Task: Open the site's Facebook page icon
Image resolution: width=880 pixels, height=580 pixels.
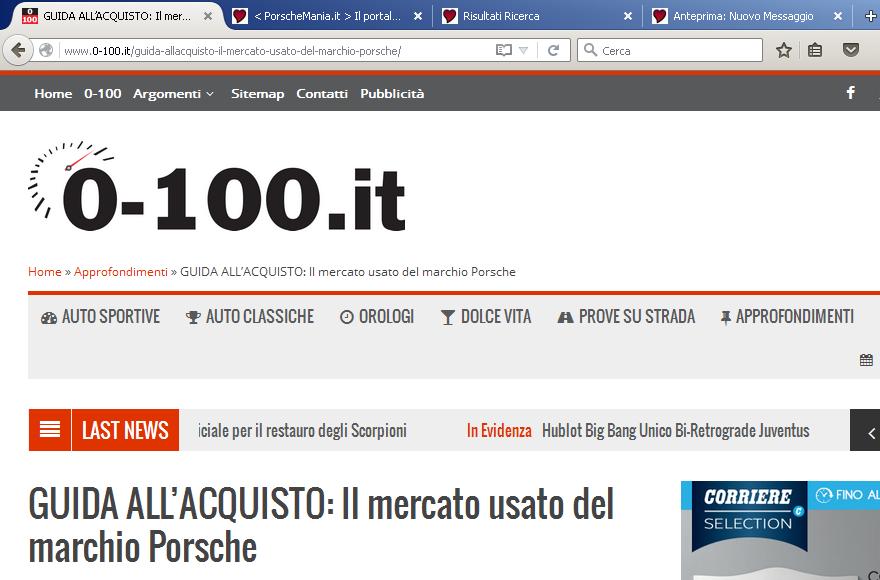Action: click(851, 93)
